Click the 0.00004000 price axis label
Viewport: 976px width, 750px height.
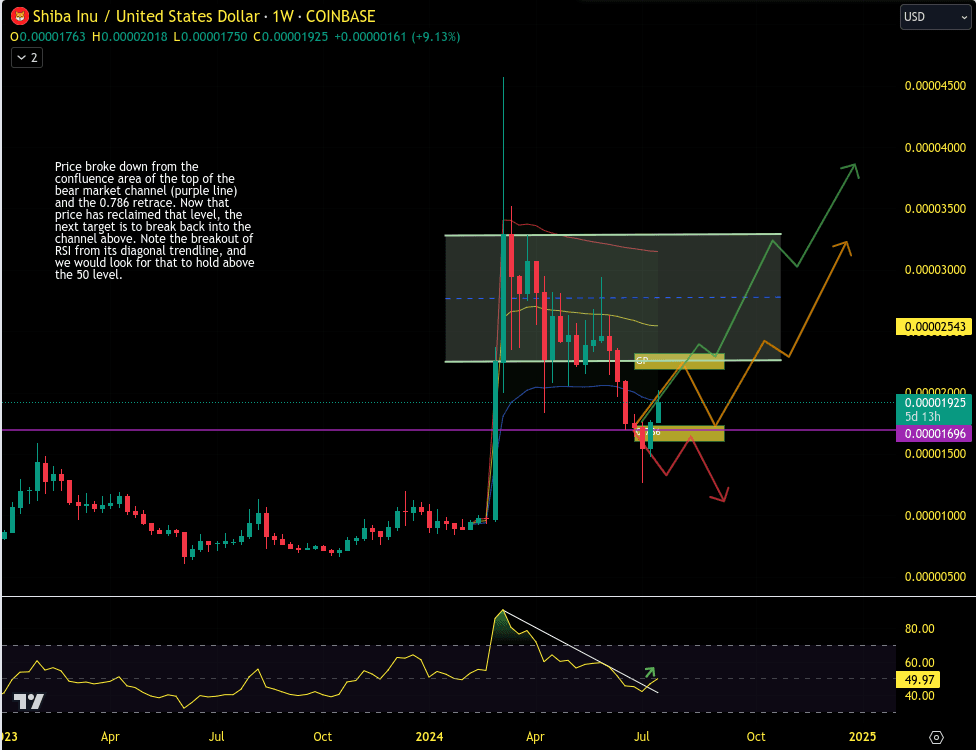935,148
